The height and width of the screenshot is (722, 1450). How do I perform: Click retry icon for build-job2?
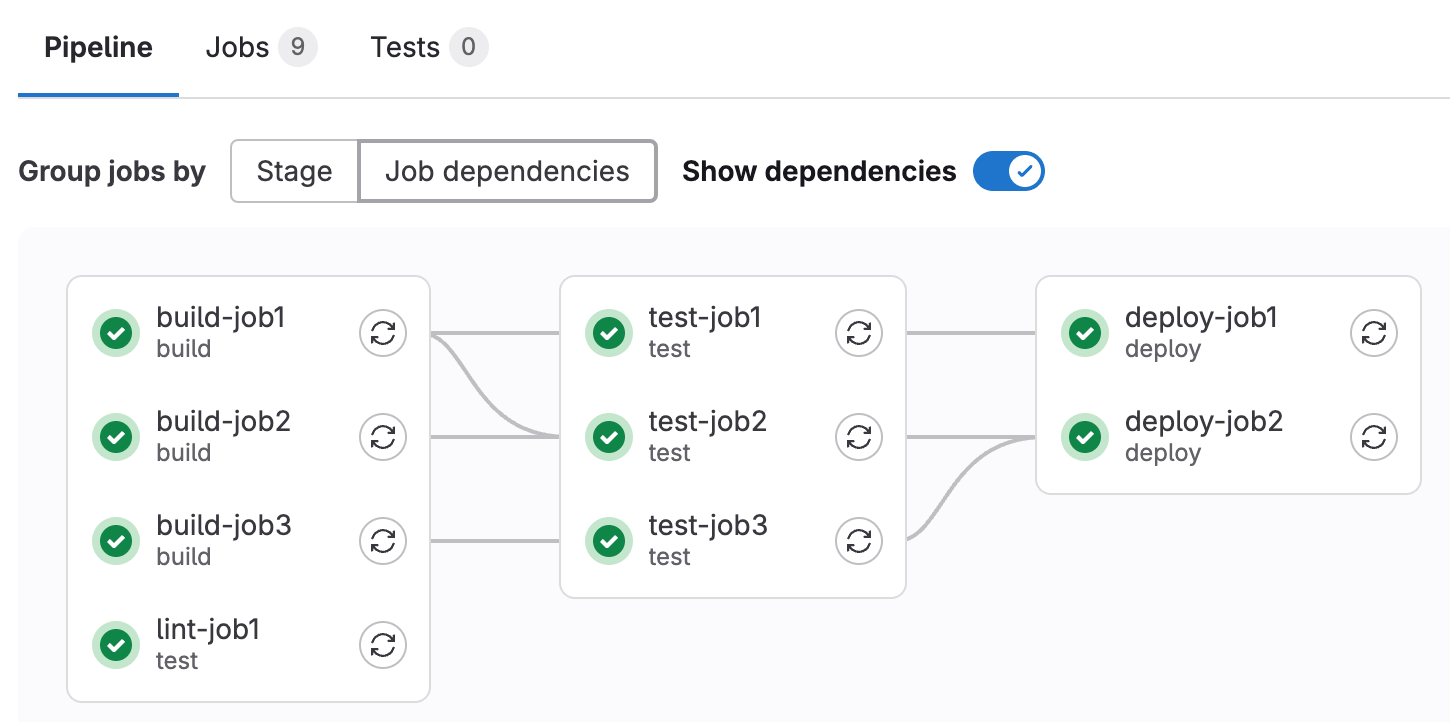pos(383,437)
